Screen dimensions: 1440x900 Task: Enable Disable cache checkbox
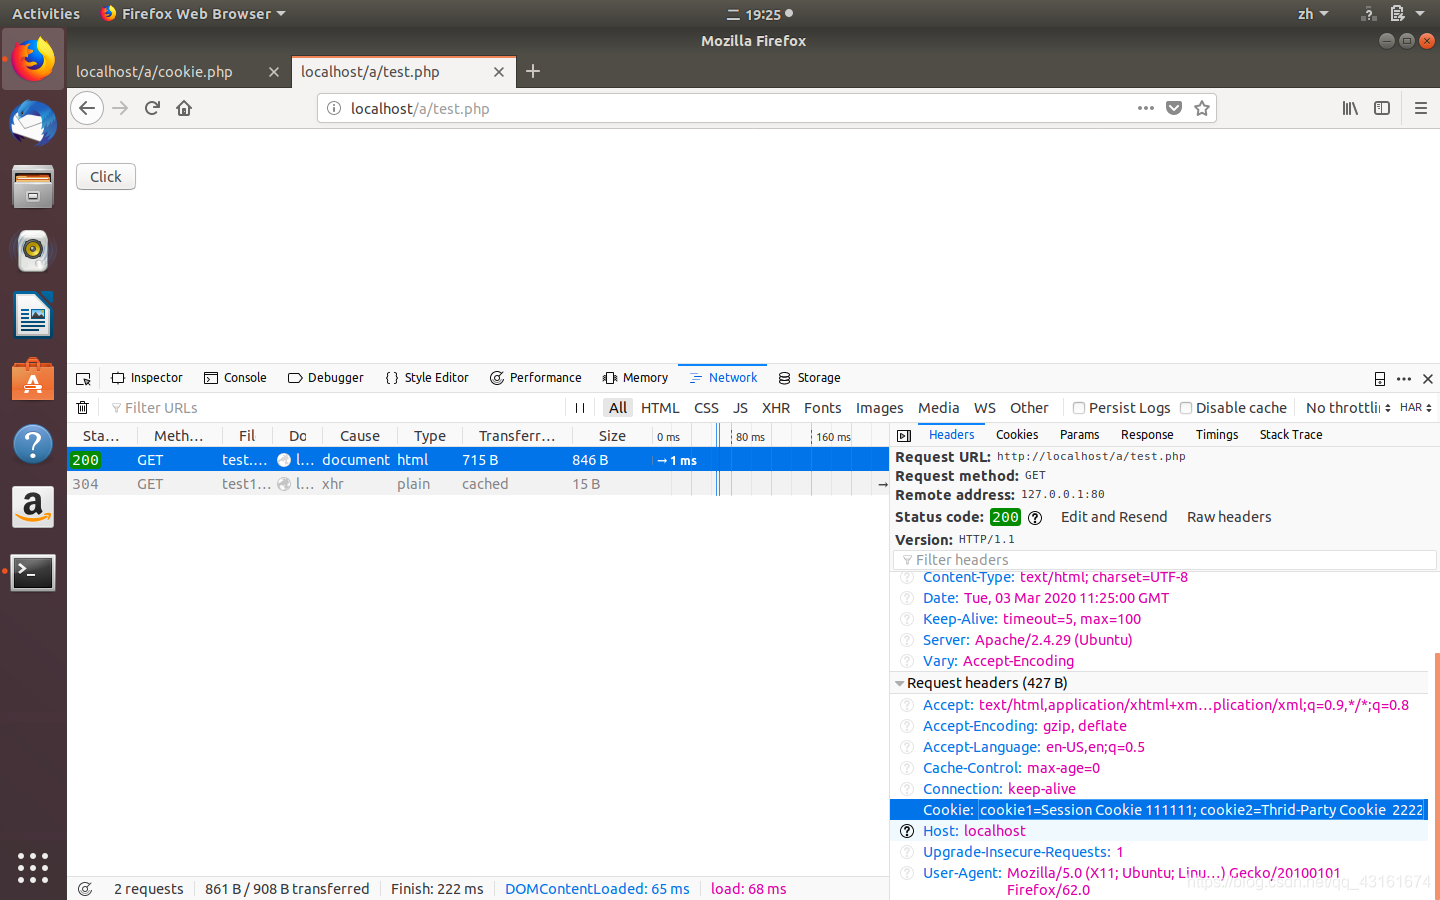tap(1186, 408)
